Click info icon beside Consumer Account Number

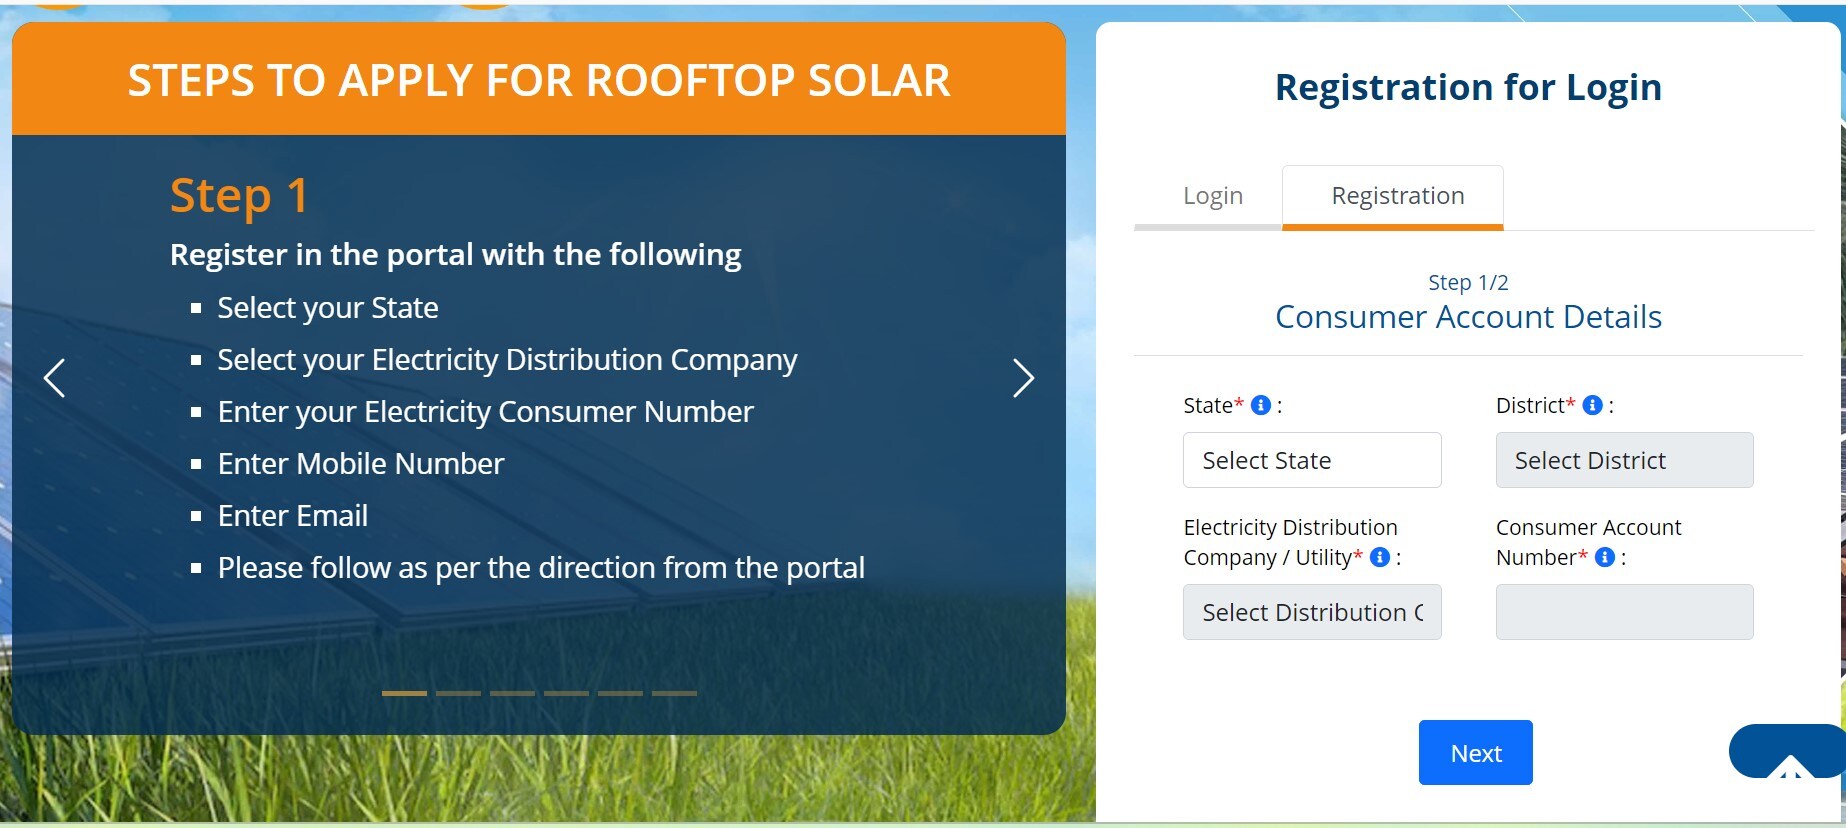1605,557
